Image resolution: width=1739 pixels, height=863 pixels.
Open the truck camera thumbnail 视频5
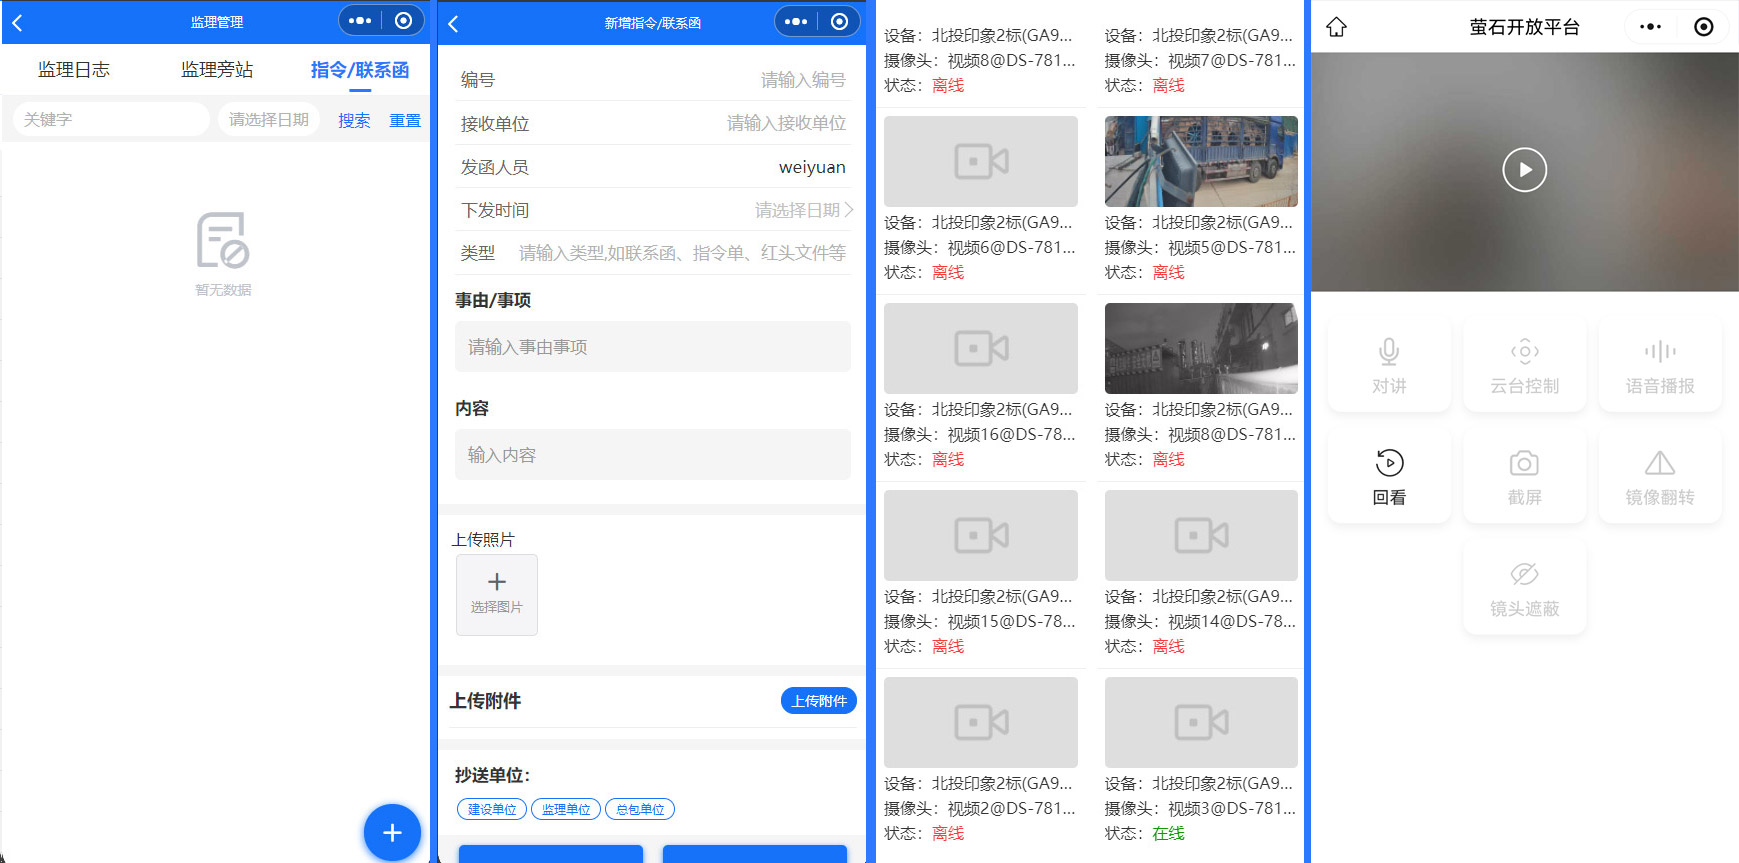1201,161
